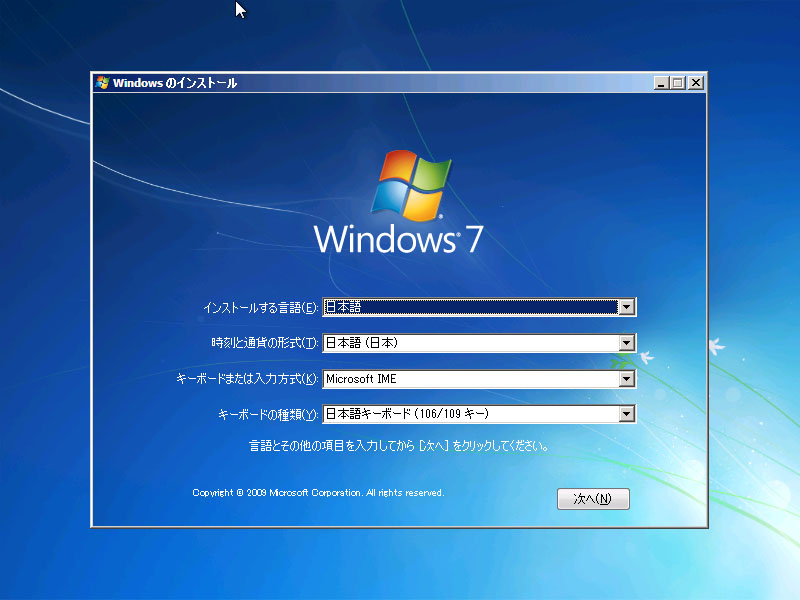This screenshot has width=800, height=600.
Task: Click the Microsoft Corporation copyright text
Action: click(318, 493)
